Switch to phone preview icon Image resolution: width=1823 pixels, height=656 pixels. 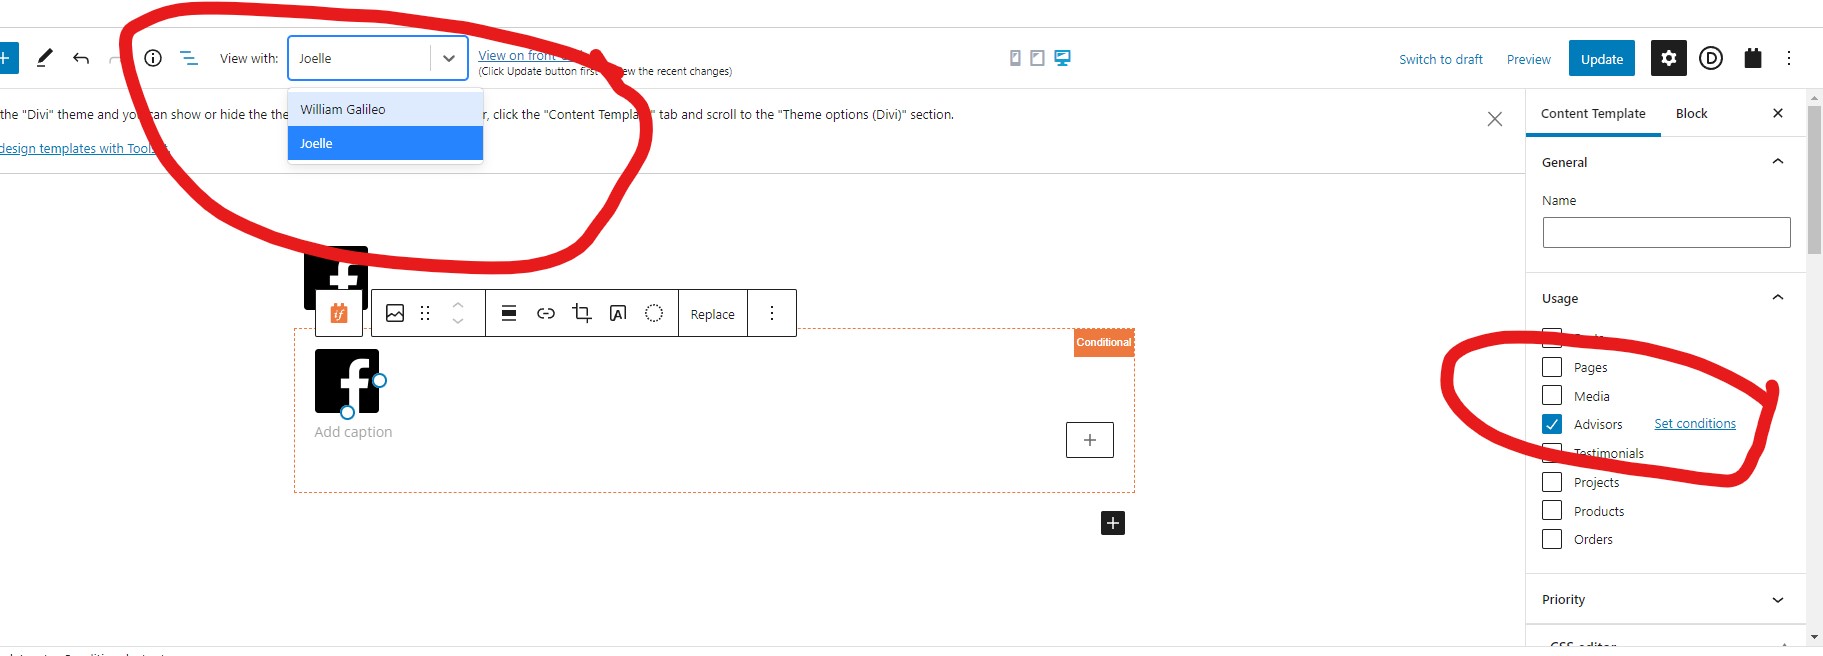point(1015,58)
